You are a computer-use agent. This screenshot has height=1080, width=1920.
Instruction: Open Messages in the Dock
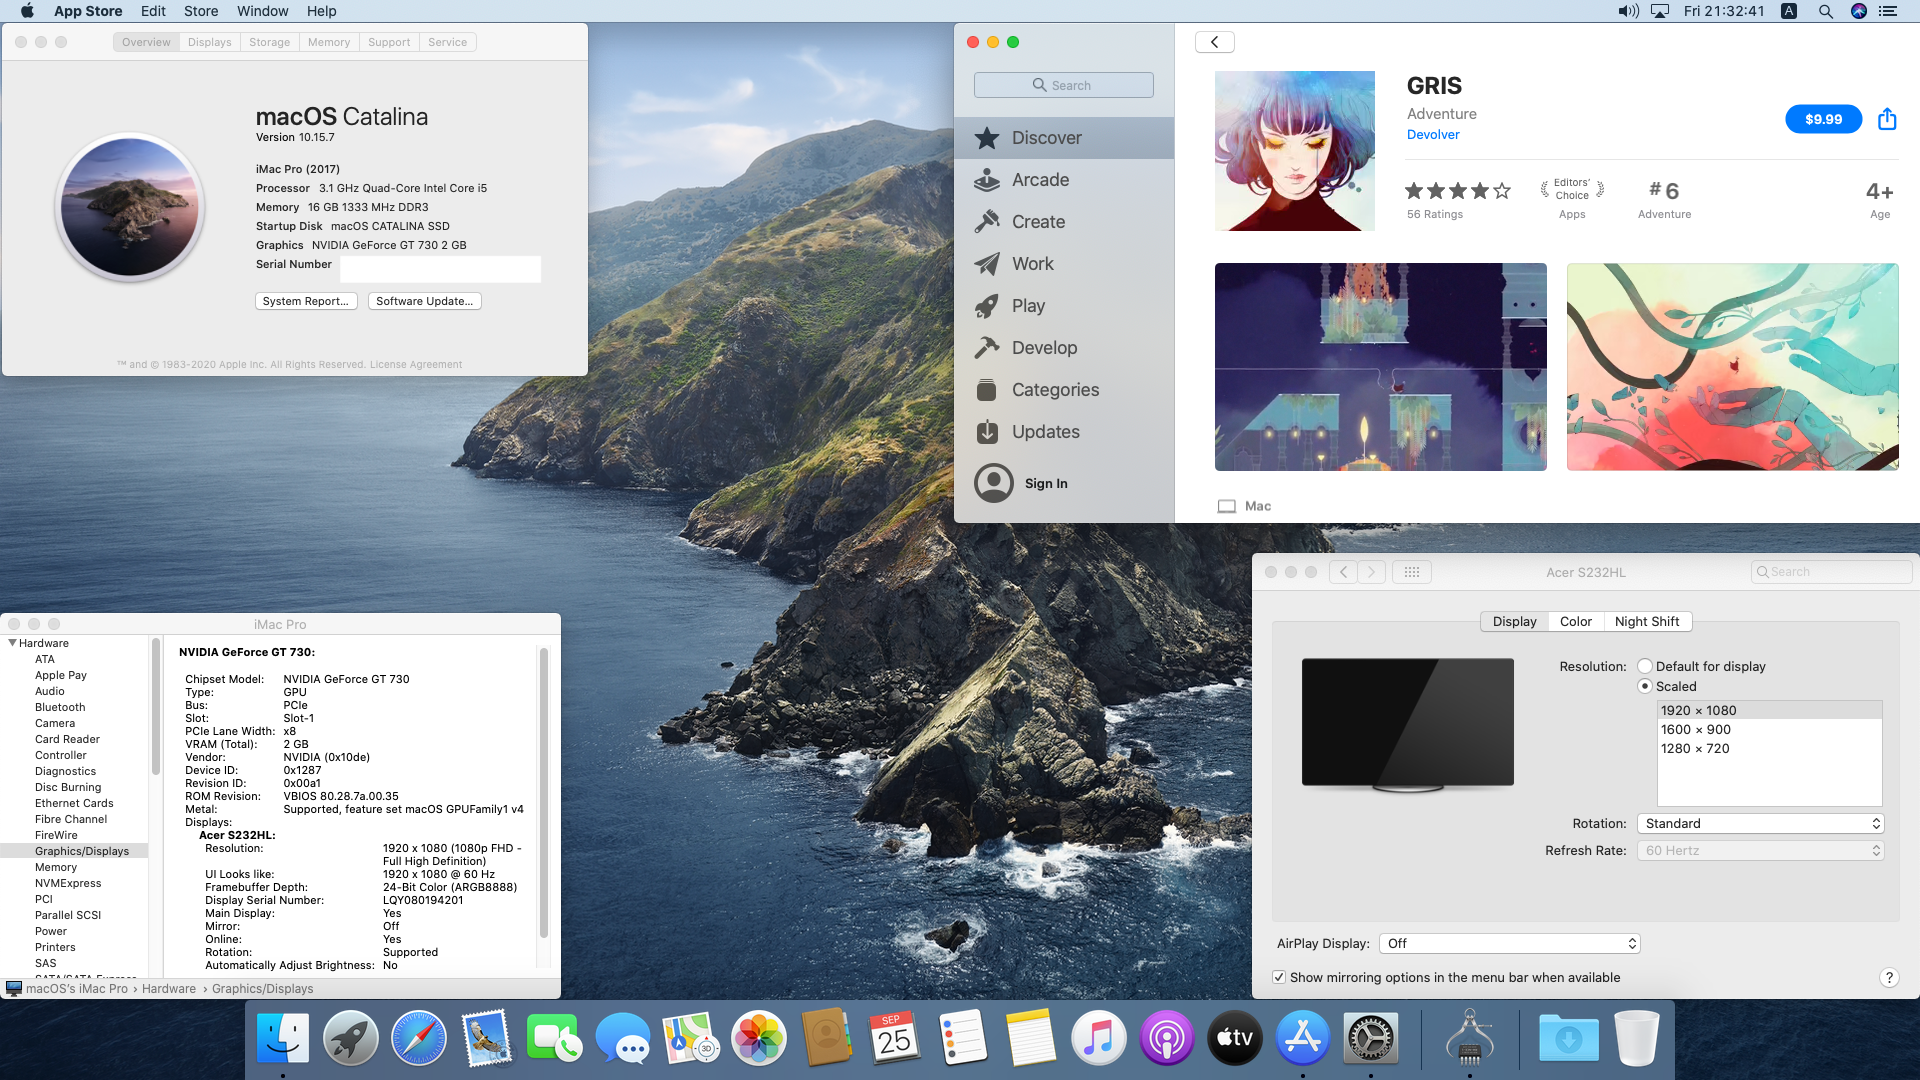[x=623, y=1038]
